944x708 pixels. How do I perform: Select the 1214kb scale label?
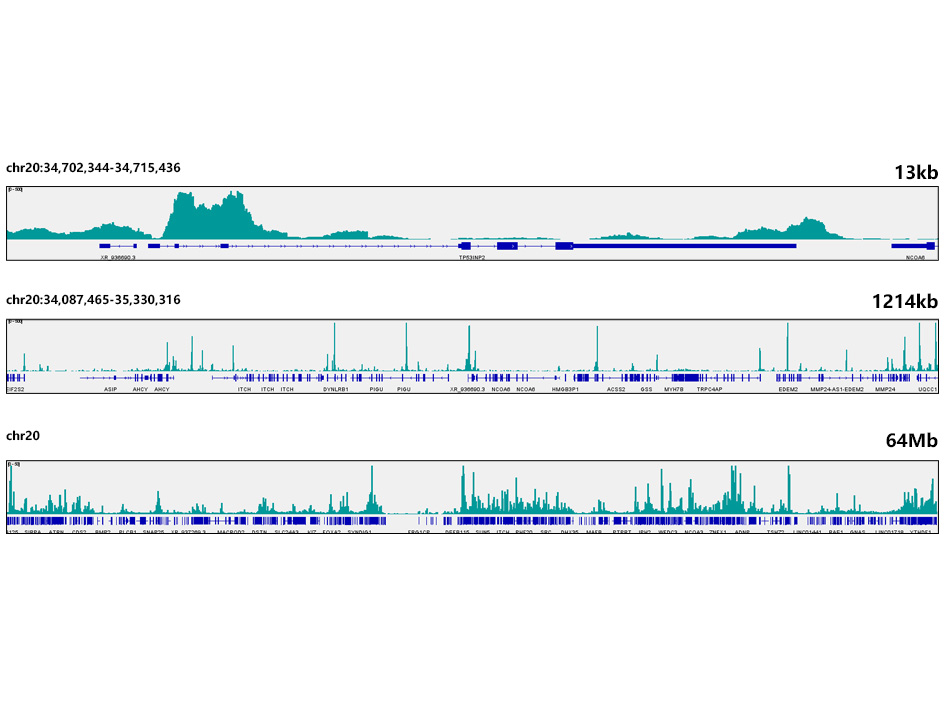click(904, 302)
